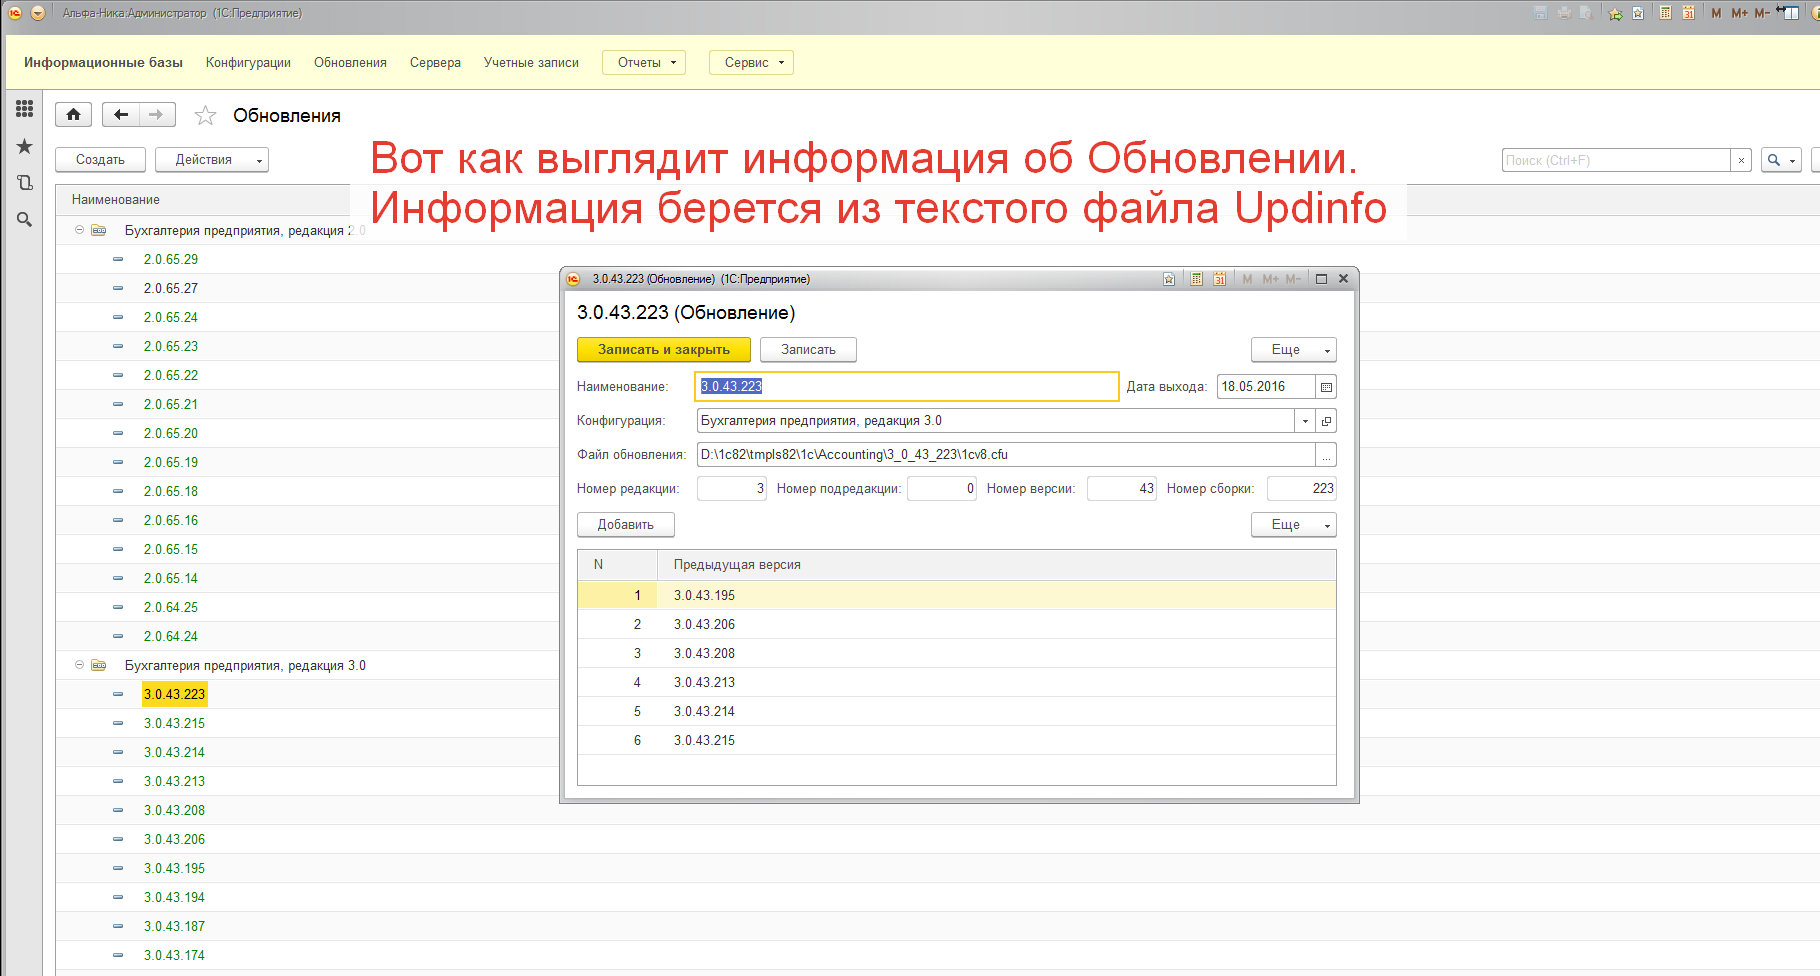This screenshot has height=976, width=1820.
Task: Select previous version row 3.0.43.208
Action: pos(957,653)
